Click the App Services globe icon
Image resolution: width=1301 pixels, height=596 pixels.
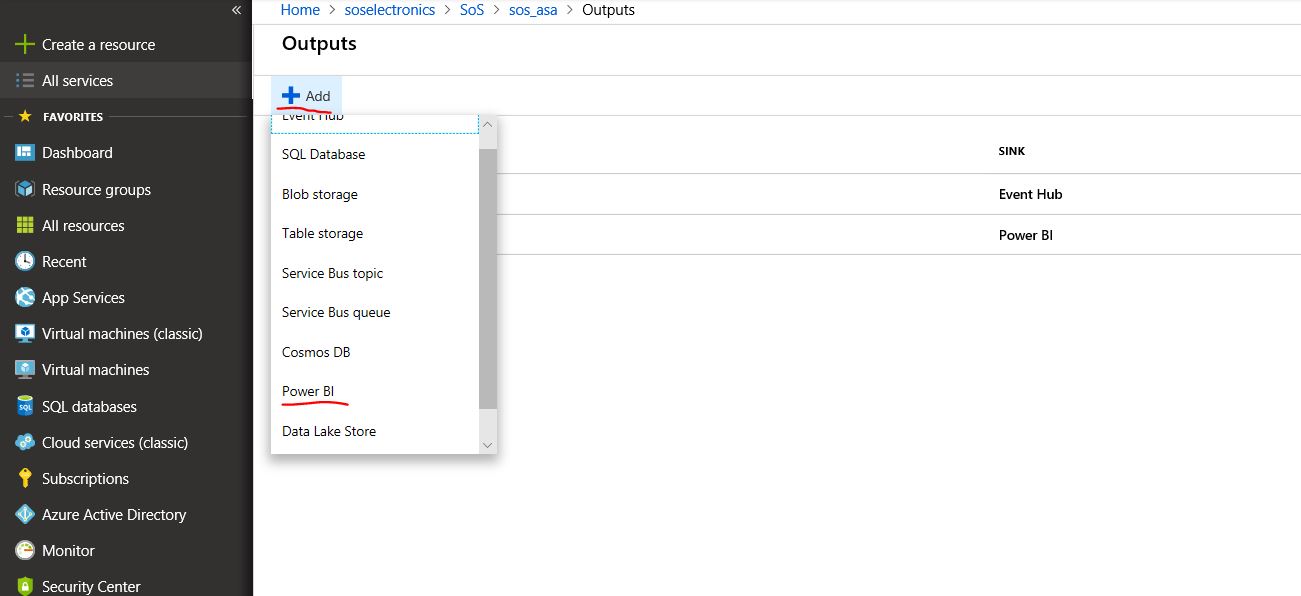[x=25, y=297]
